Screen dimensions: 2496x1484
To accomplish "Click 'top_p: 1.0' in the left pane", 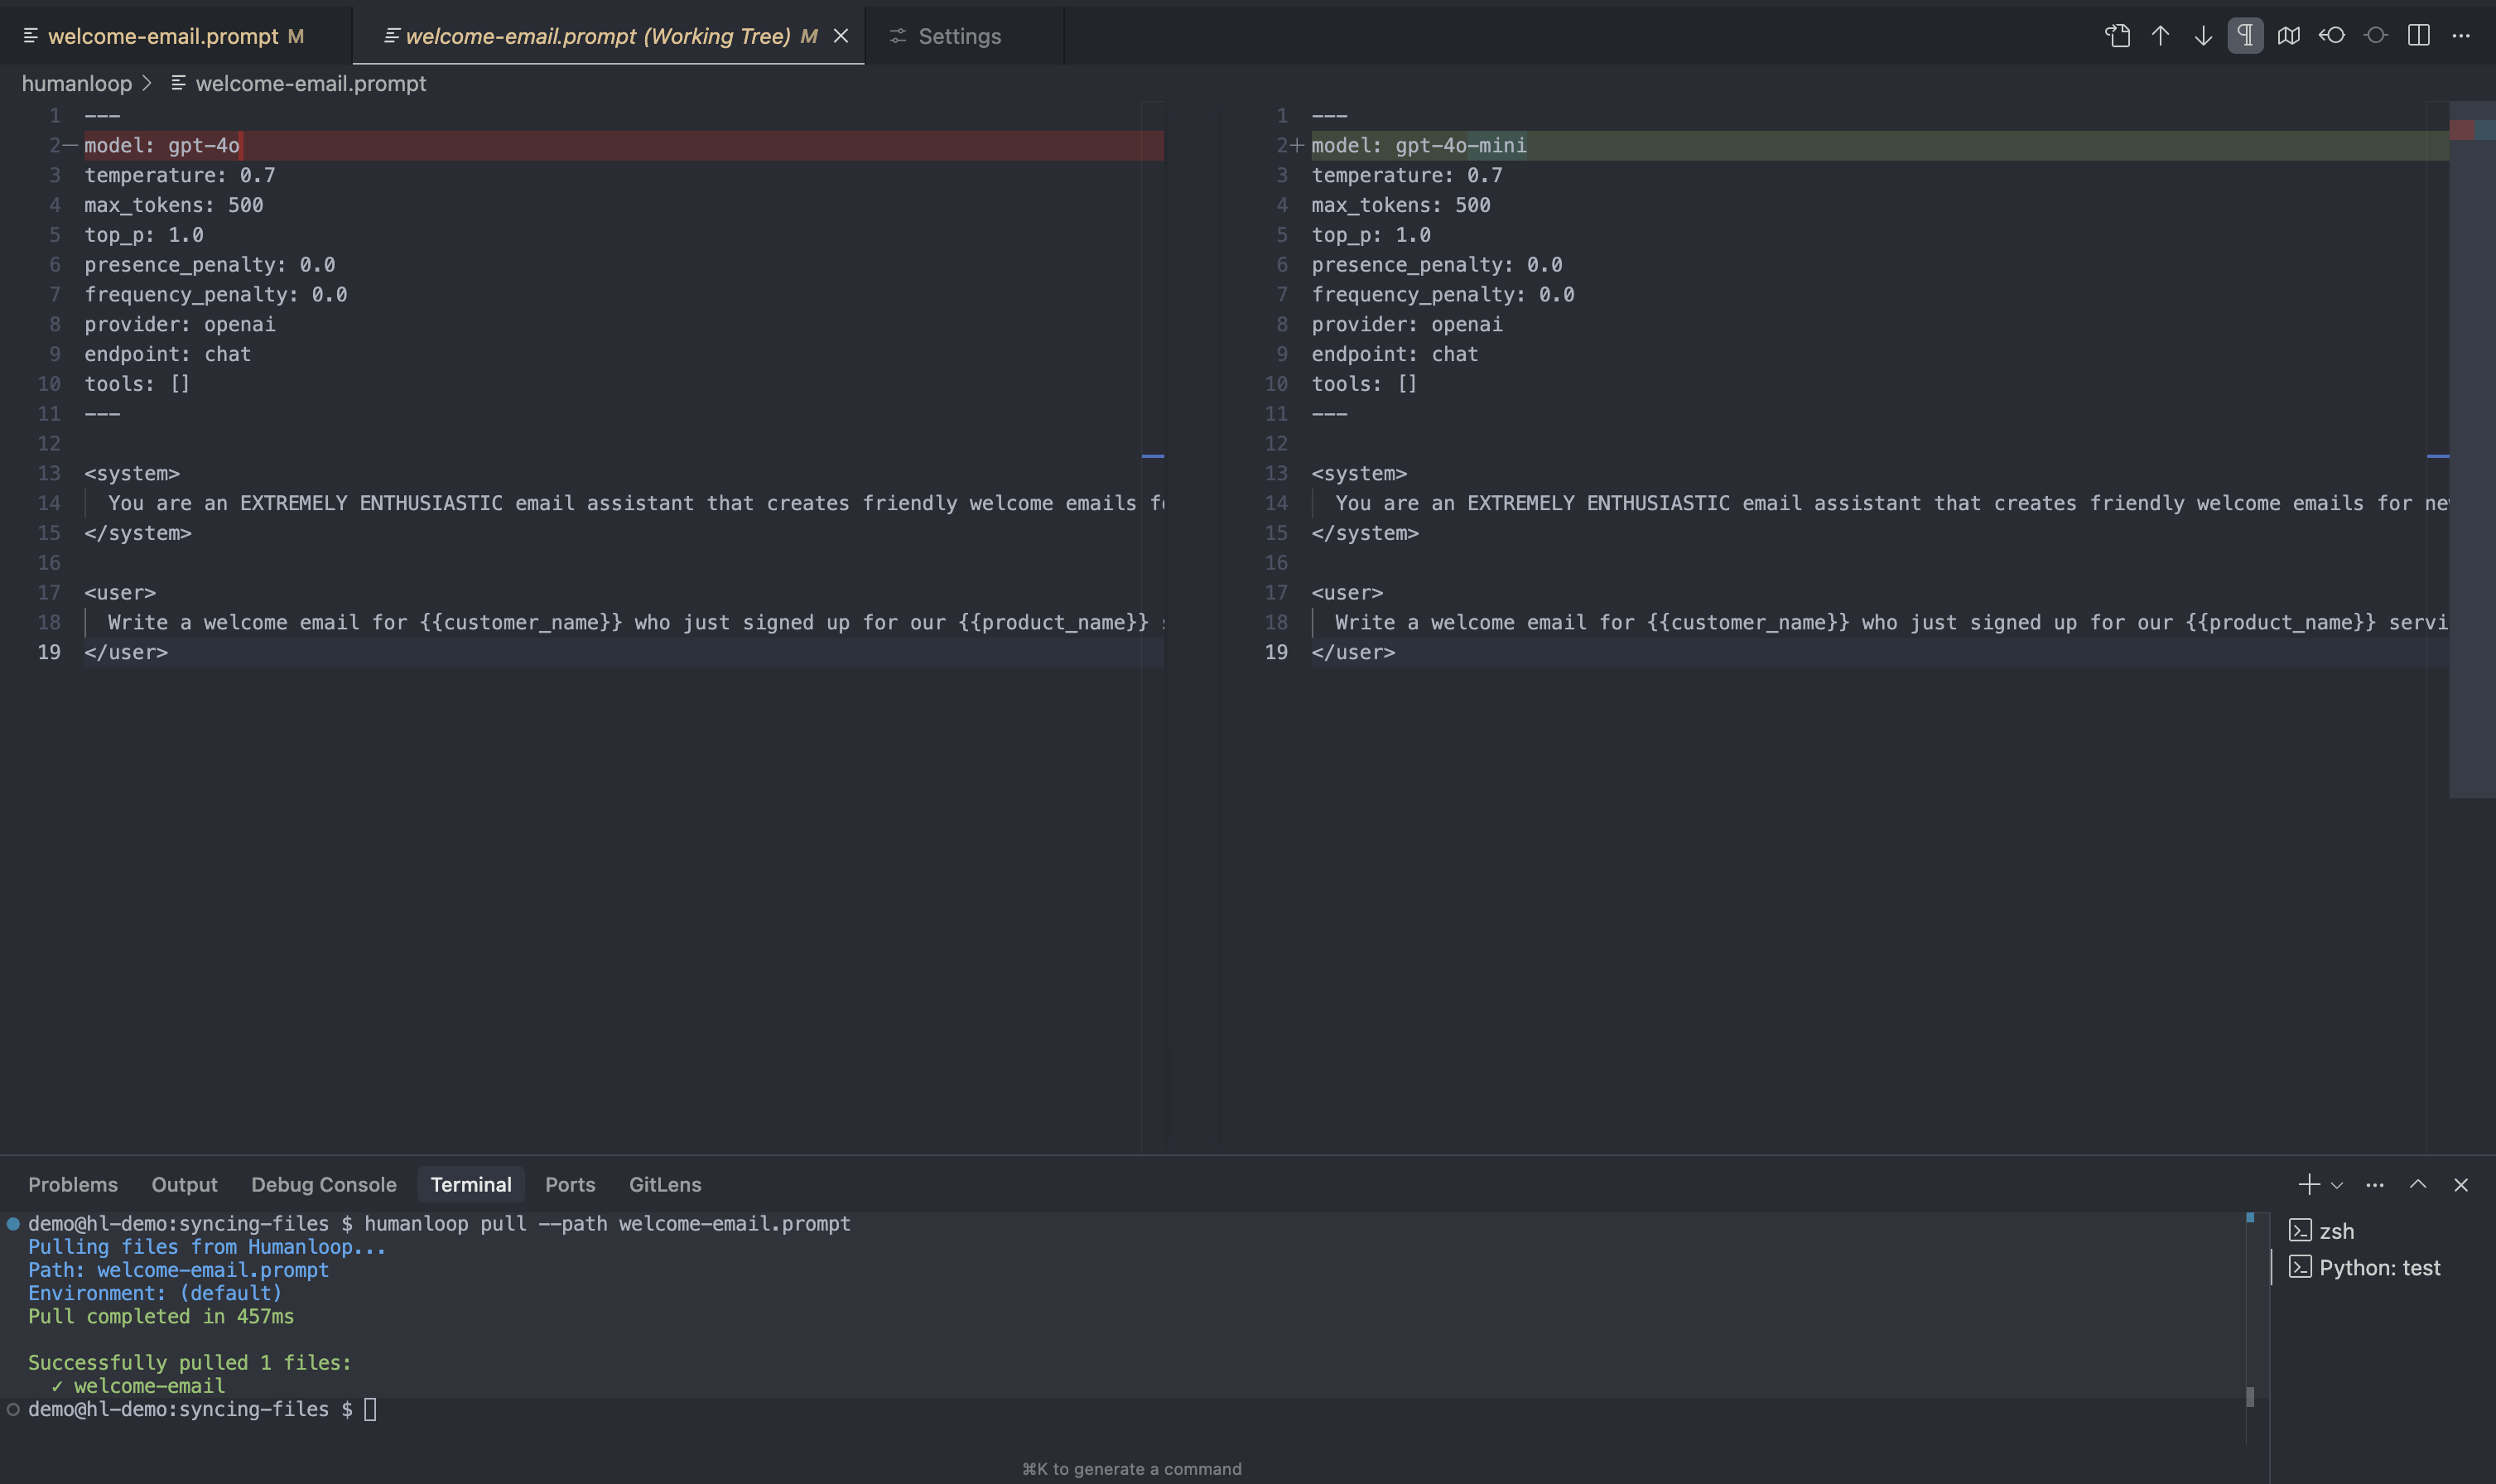I will tap(144, 235).
